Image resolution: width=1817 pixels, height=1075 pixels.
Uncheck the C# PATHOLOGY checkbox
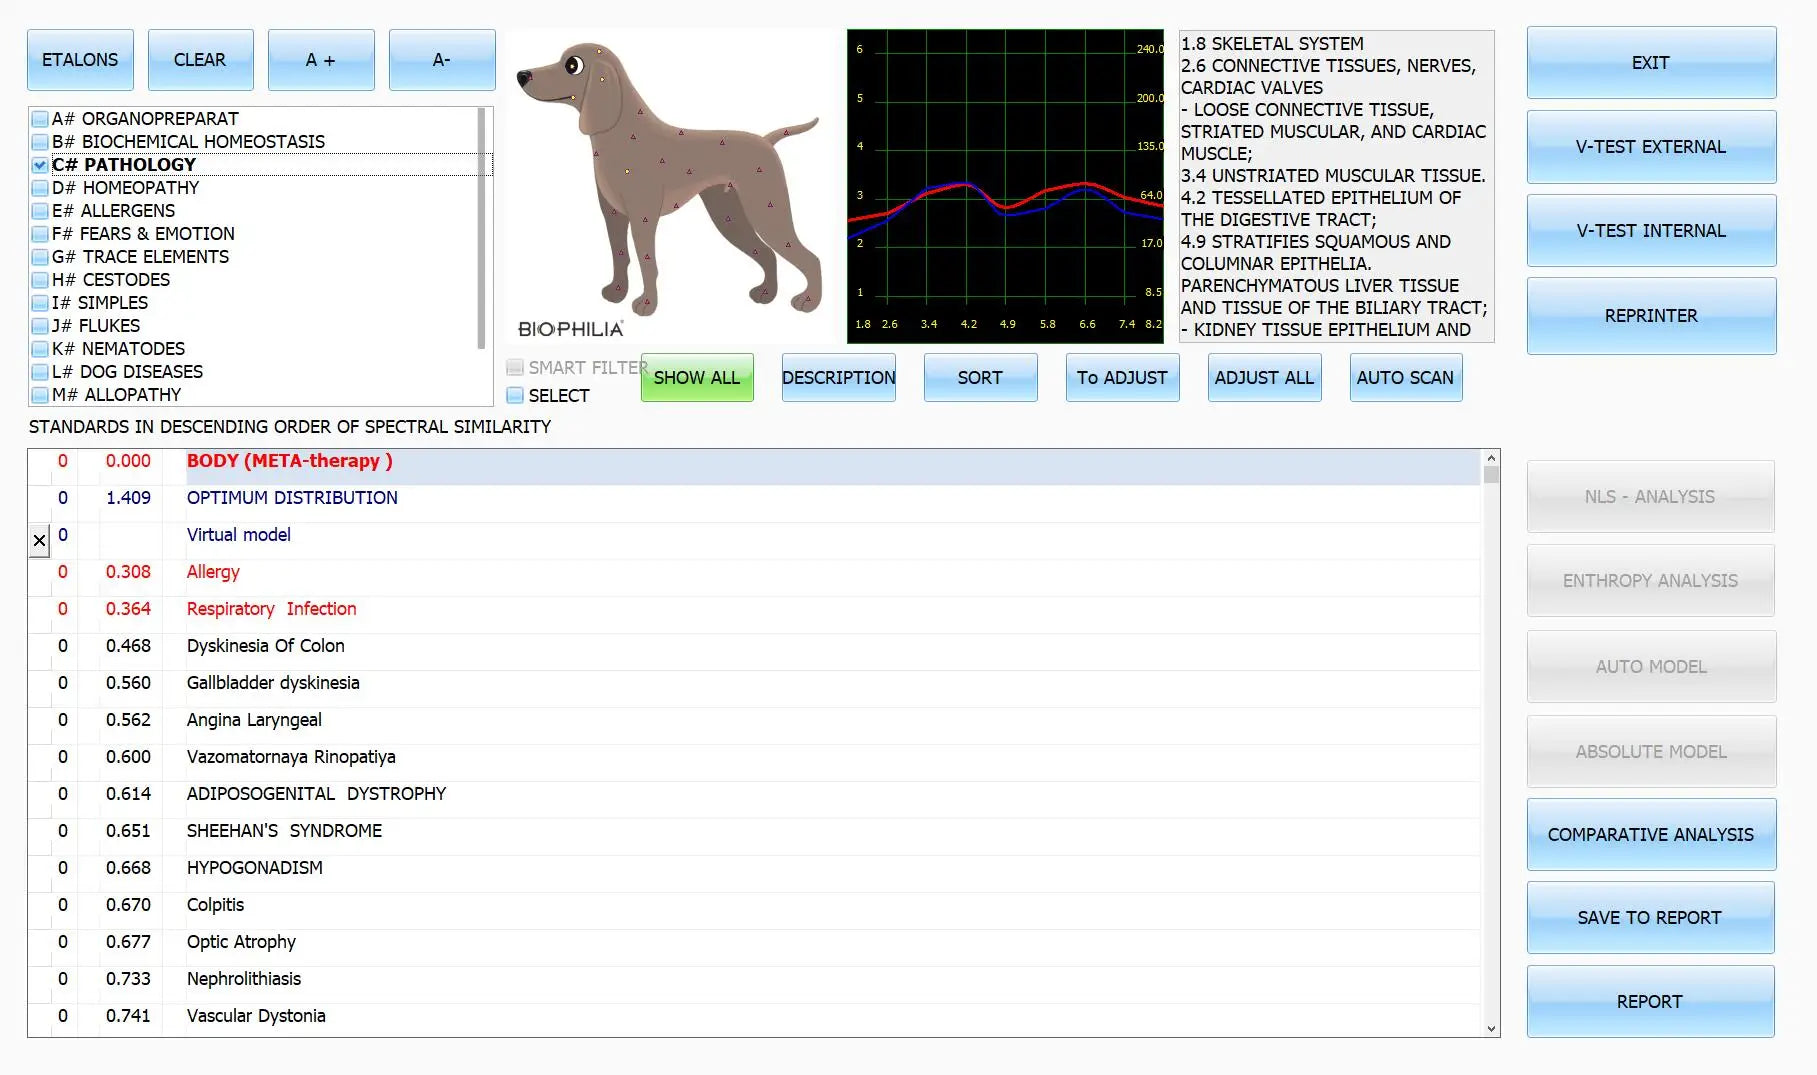tap(40, 165)
